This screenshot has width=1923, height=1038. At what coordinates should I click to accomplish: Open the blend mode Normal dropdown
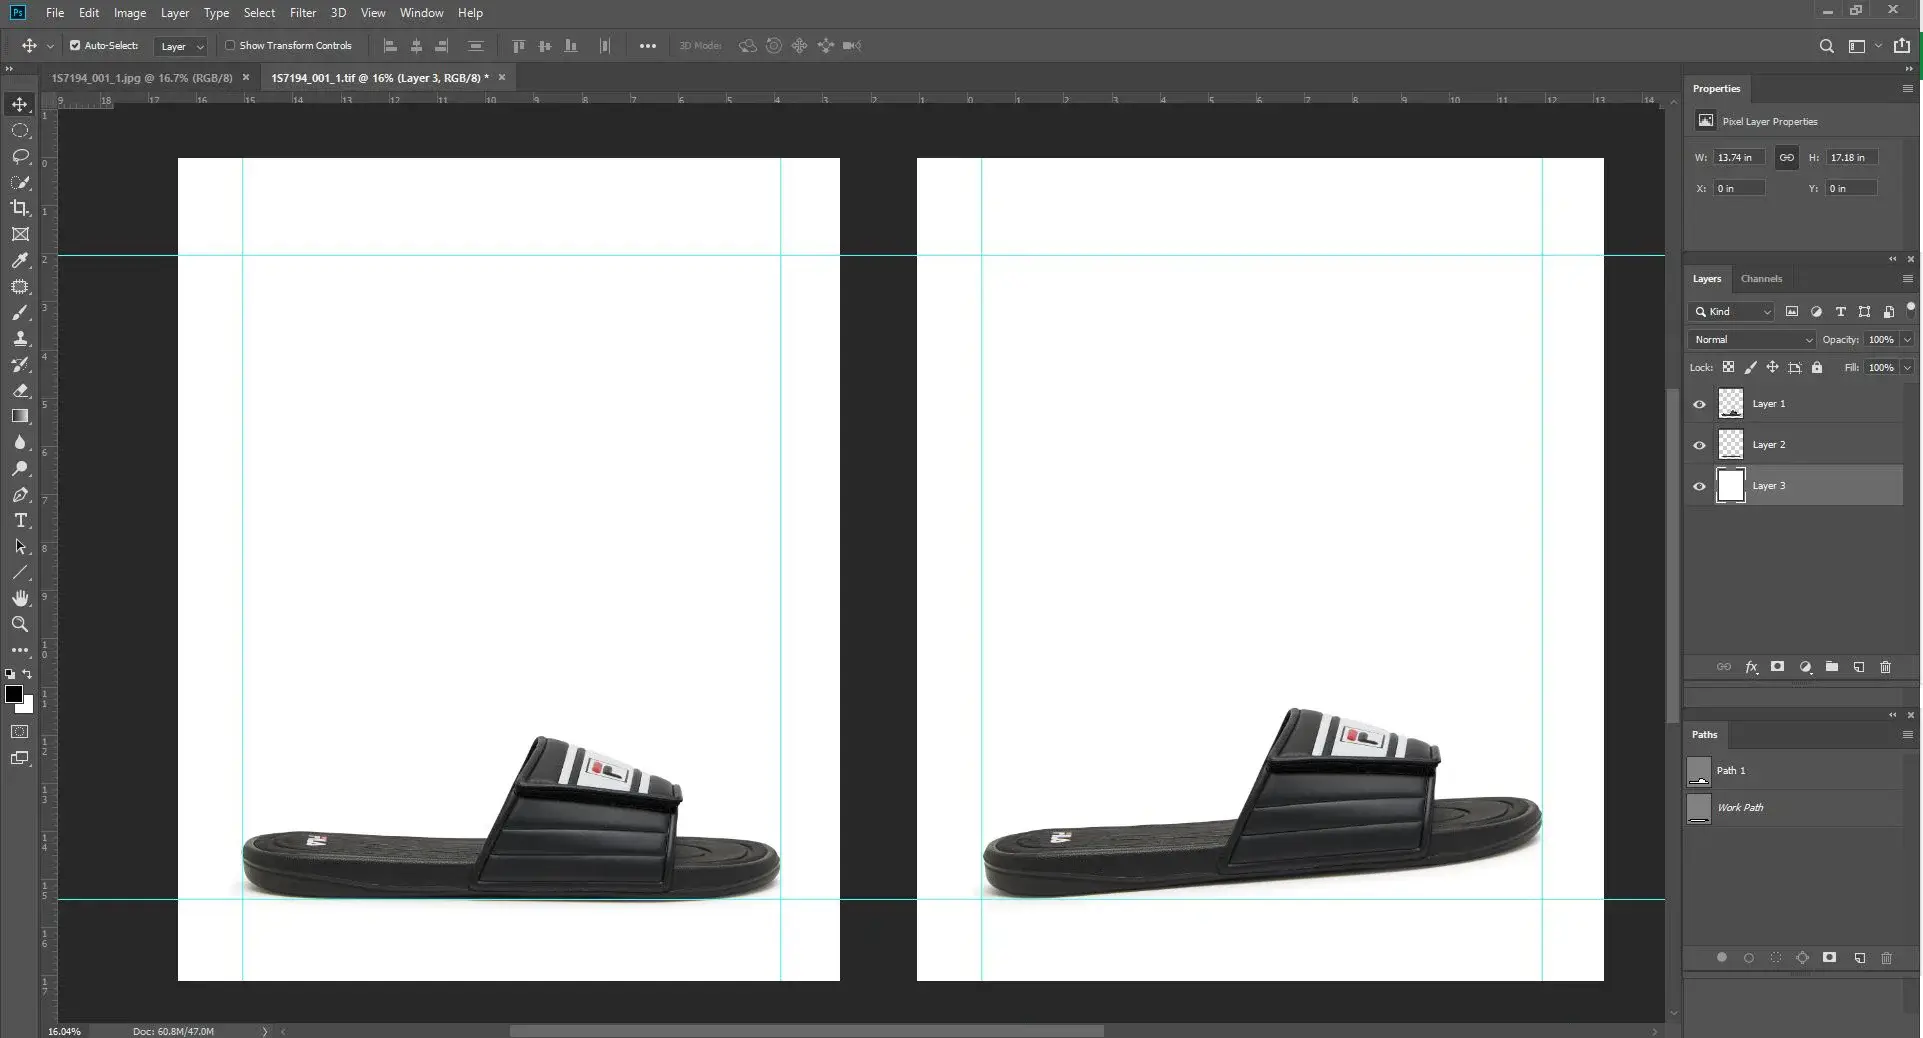coord(1752,340)
